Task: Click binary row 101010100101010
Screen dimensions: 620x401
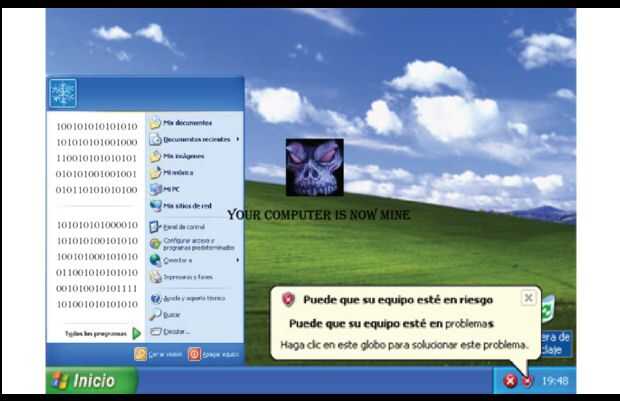Action: [97, 241]
